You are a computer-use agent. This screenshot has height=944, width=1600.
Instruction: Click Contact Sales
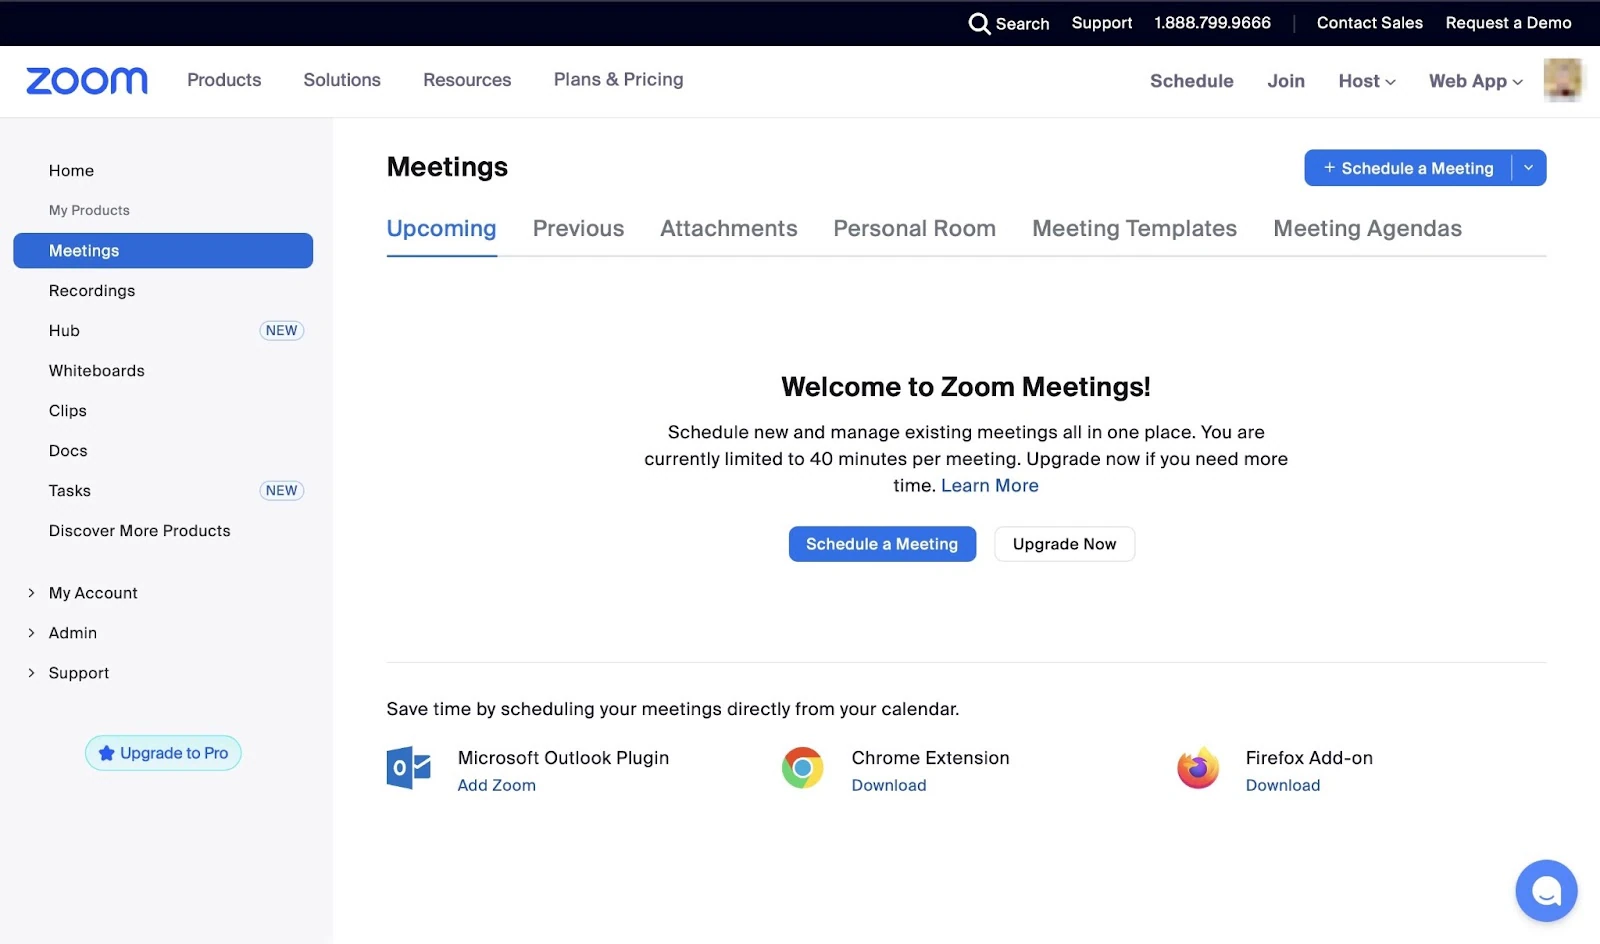click(x=1370, y=23)
